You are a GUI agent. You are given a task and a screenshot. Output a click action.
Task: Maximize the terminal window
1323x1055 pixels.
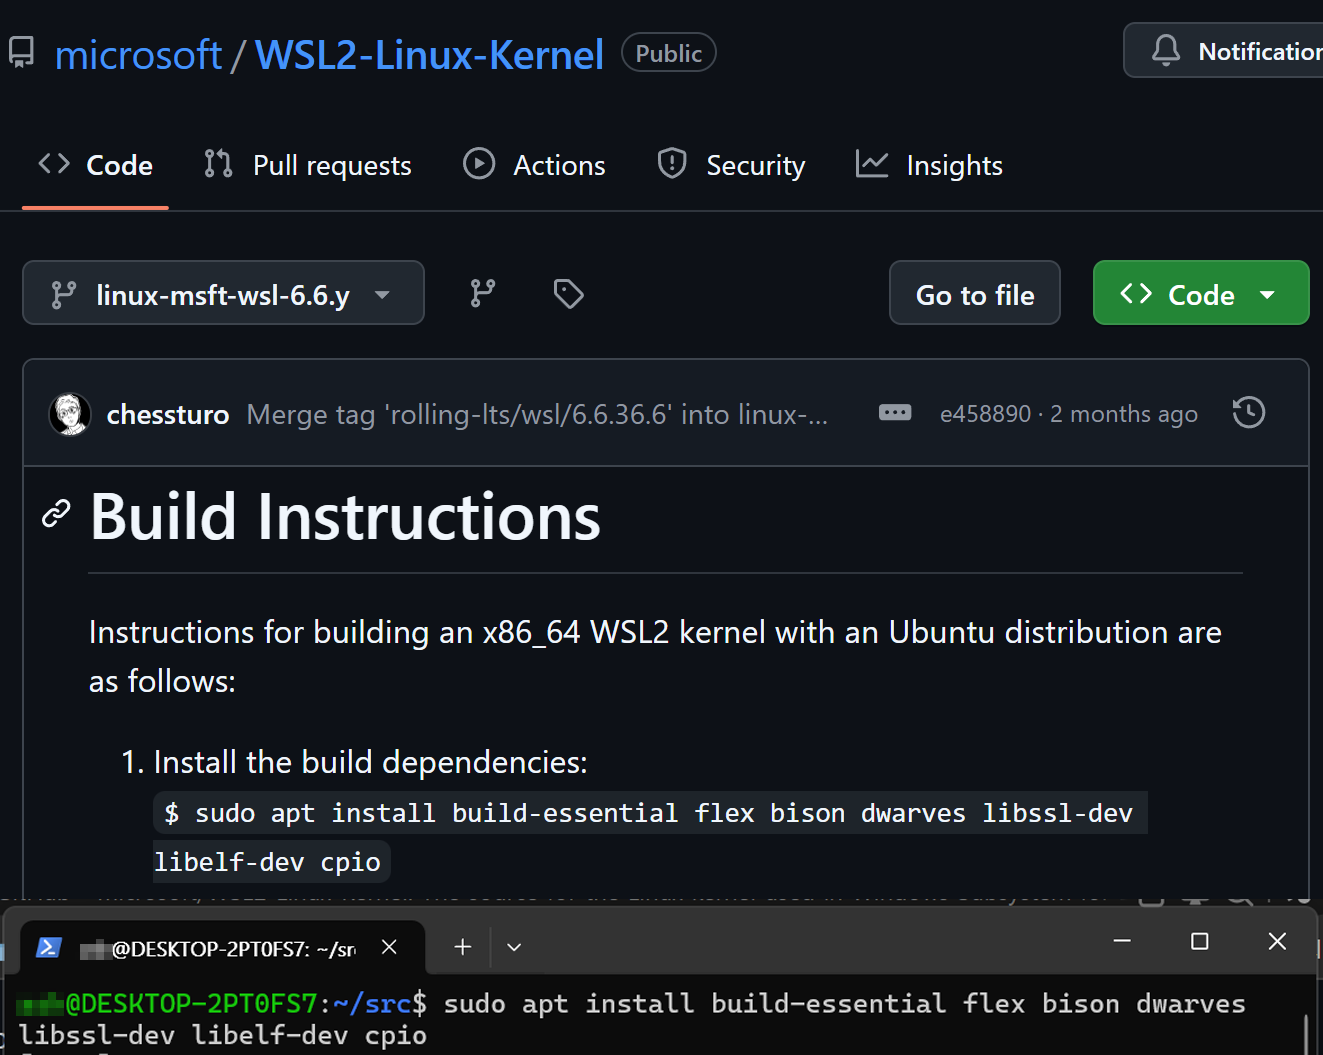pos(1199,941)
